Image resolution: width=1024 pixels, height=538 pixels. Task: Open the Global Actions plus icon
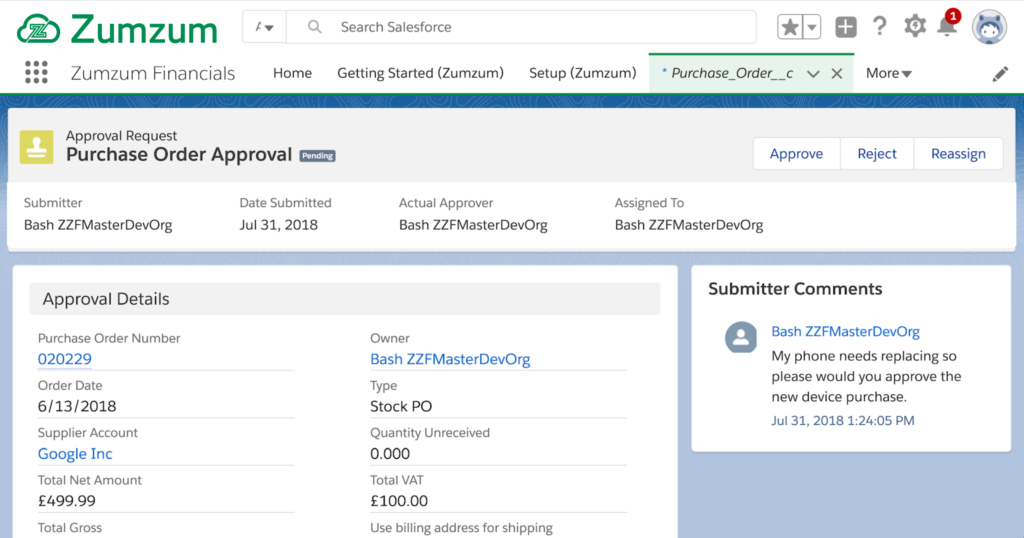pyautogui.click(x=846, y=27)
